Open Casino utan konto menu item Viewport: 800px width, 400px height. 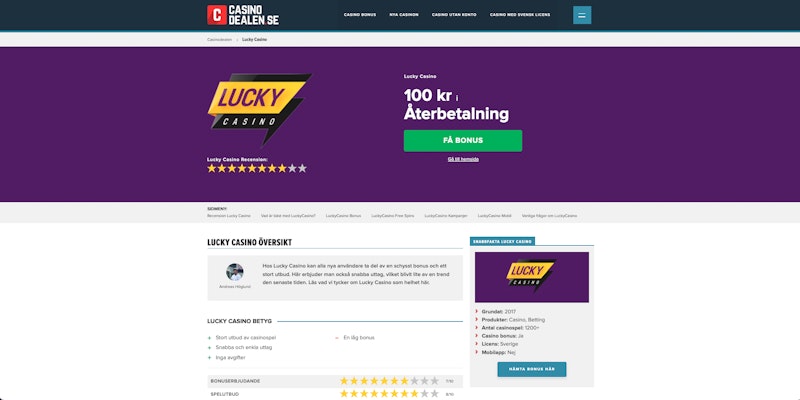coord(454,15)
